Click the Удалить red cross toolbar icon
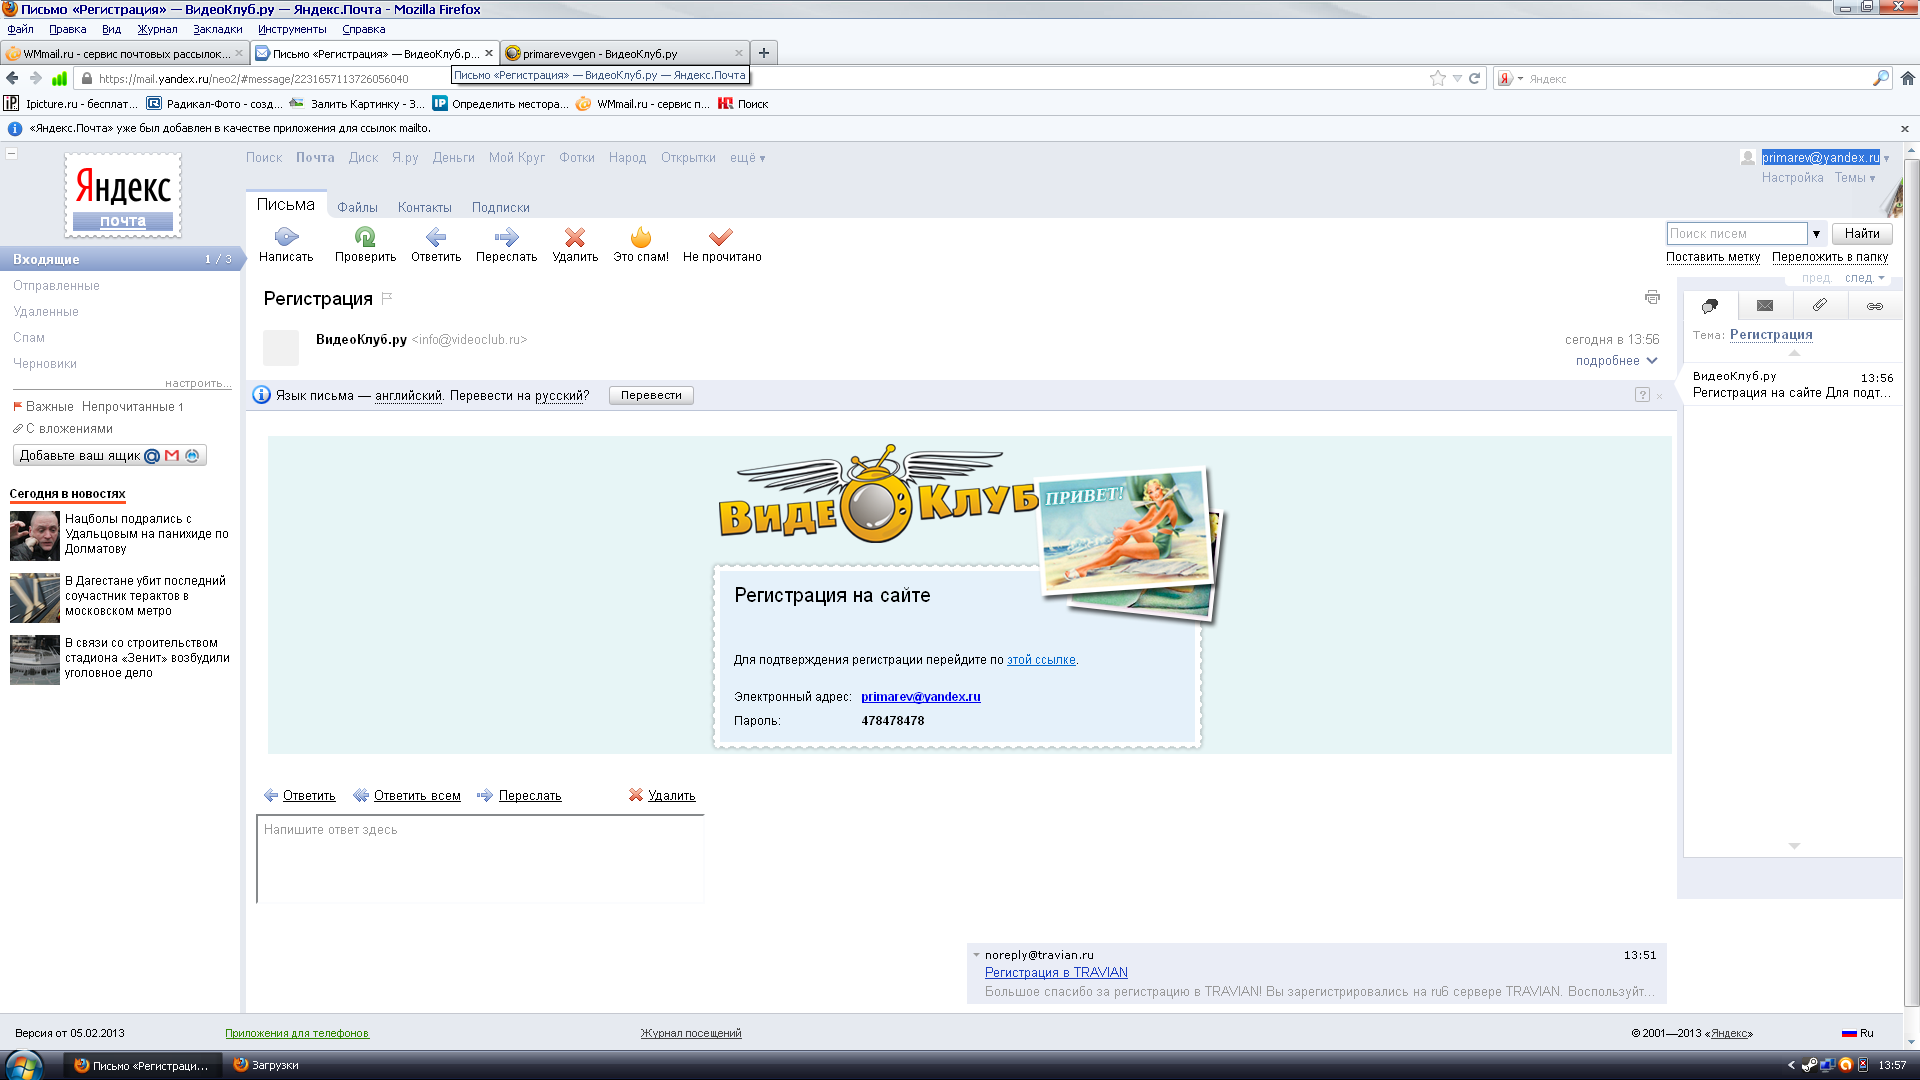Image resolution: width=1920 pixels, height=1080 pixels. [575, 237]
